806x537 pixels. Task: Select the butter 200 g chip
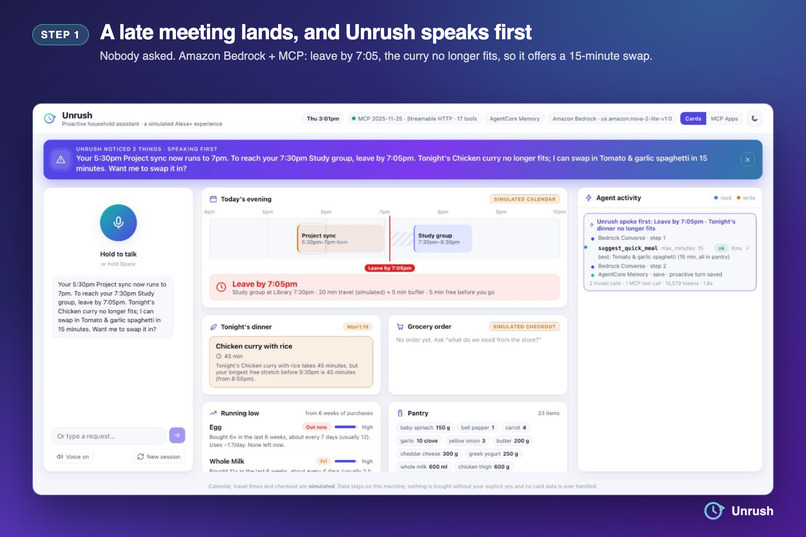pyautogui.click(x=512, y=441)
